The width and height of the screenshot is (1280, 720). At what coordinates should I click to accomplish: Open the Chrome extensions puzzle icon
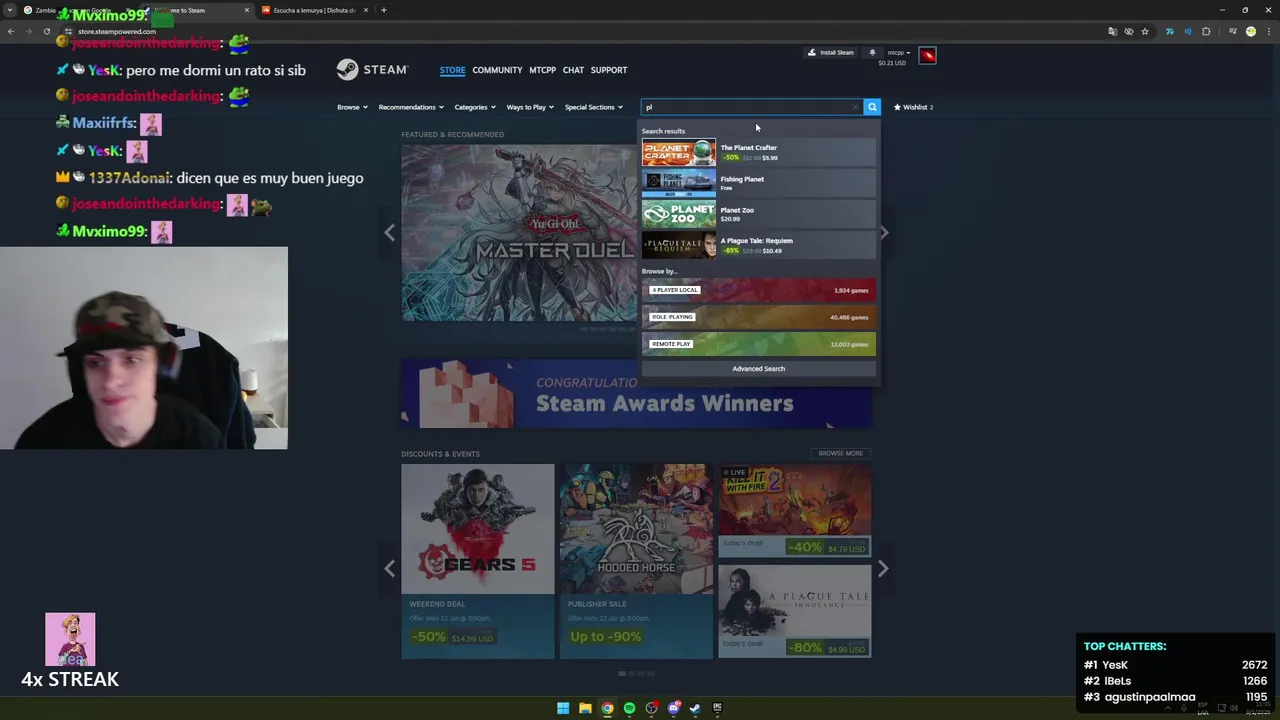tap(1206, 31)
